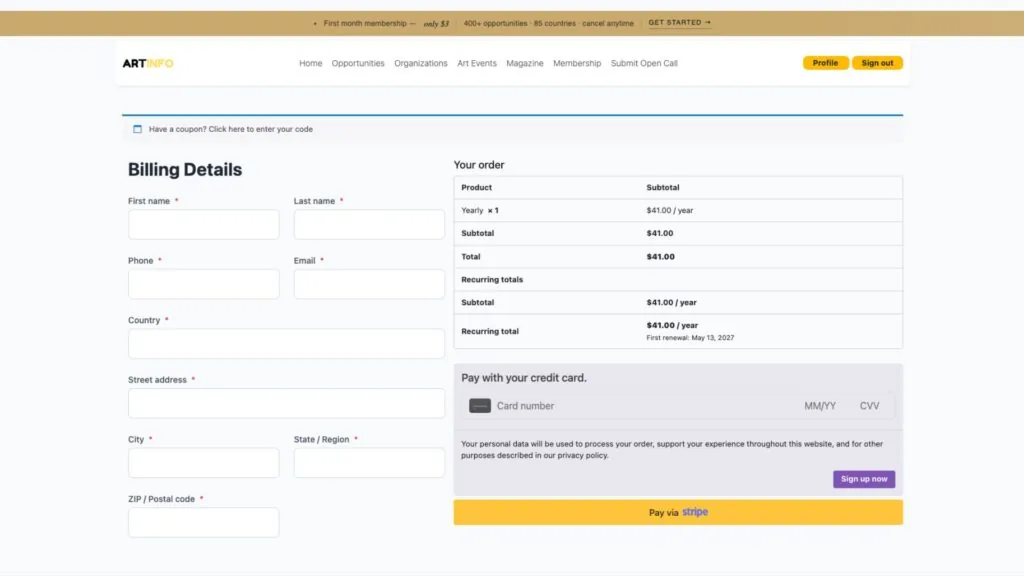This screenshot has height=576, width=1024.
Task: Select the Email input field
Action: tap(369, 284)
